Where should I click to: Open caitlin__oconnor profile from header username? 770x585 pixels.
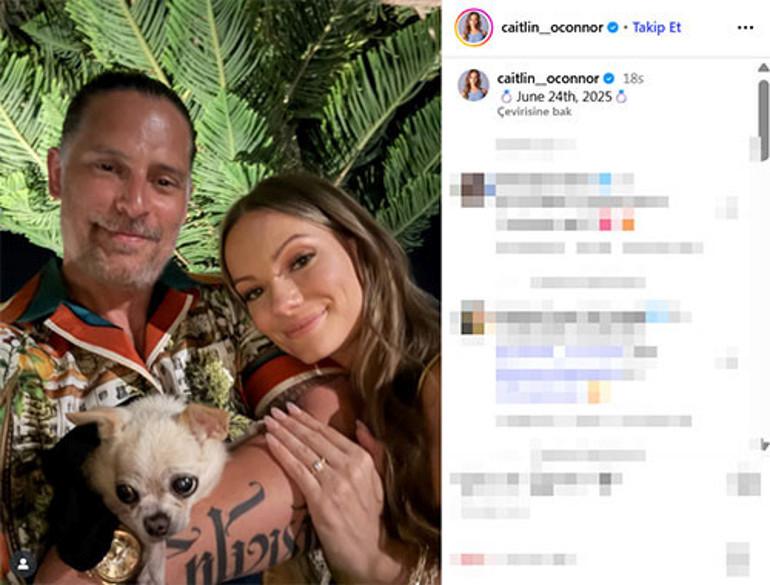tap(552, 28)
